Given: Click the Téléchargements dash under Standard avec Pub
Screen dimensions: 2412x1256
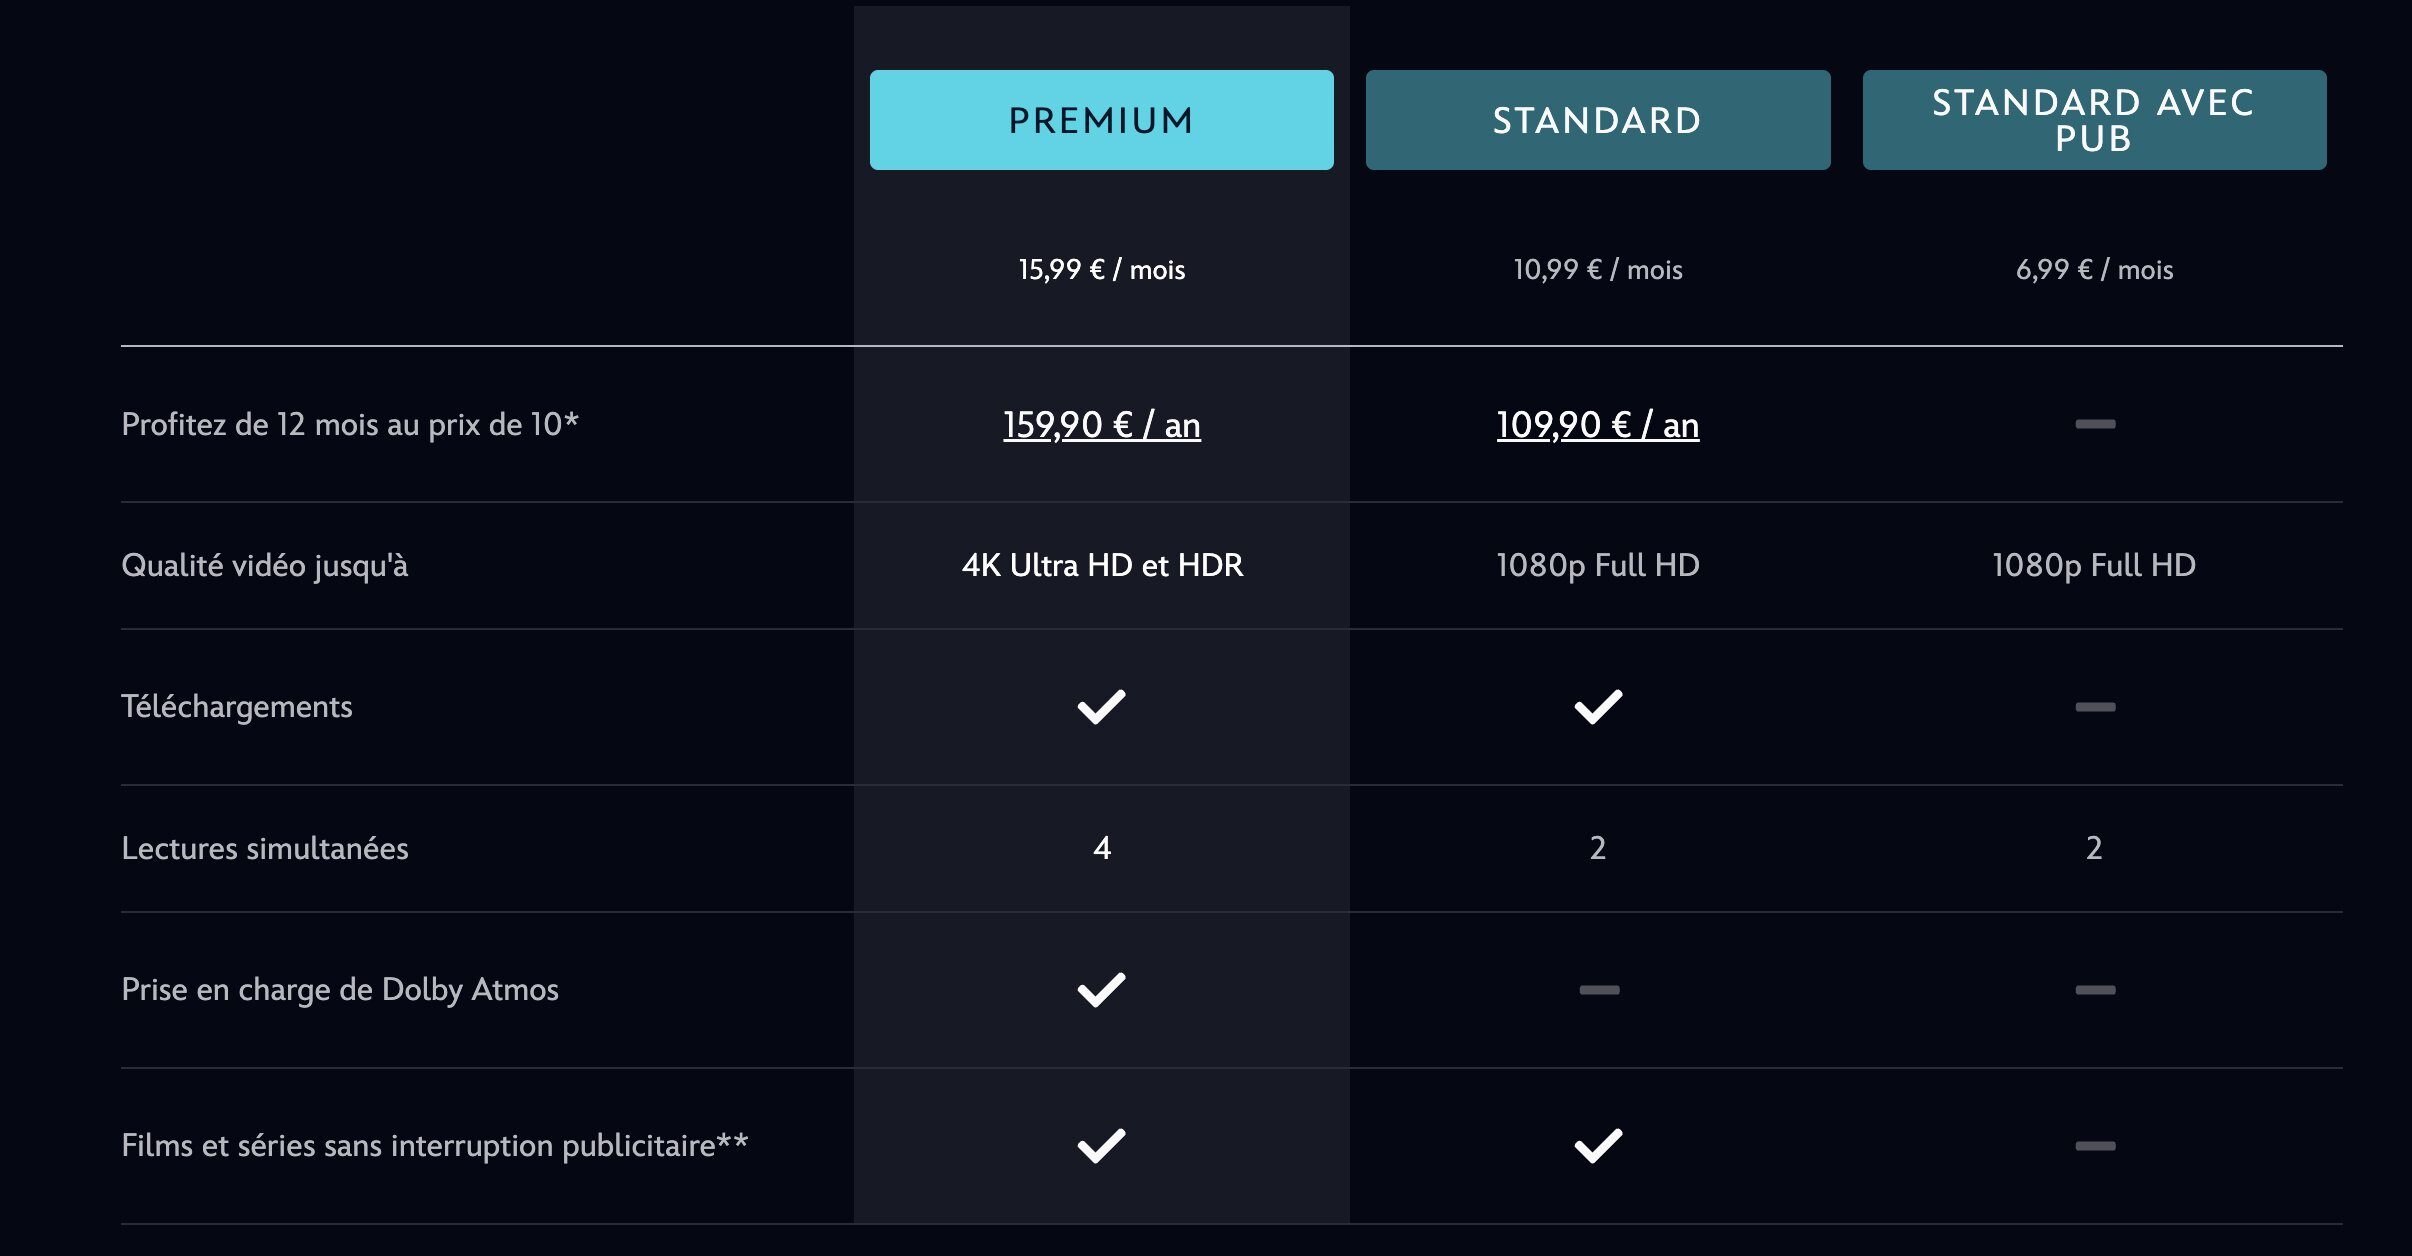Looking at the screenshot, I should tap(2096, 706).
